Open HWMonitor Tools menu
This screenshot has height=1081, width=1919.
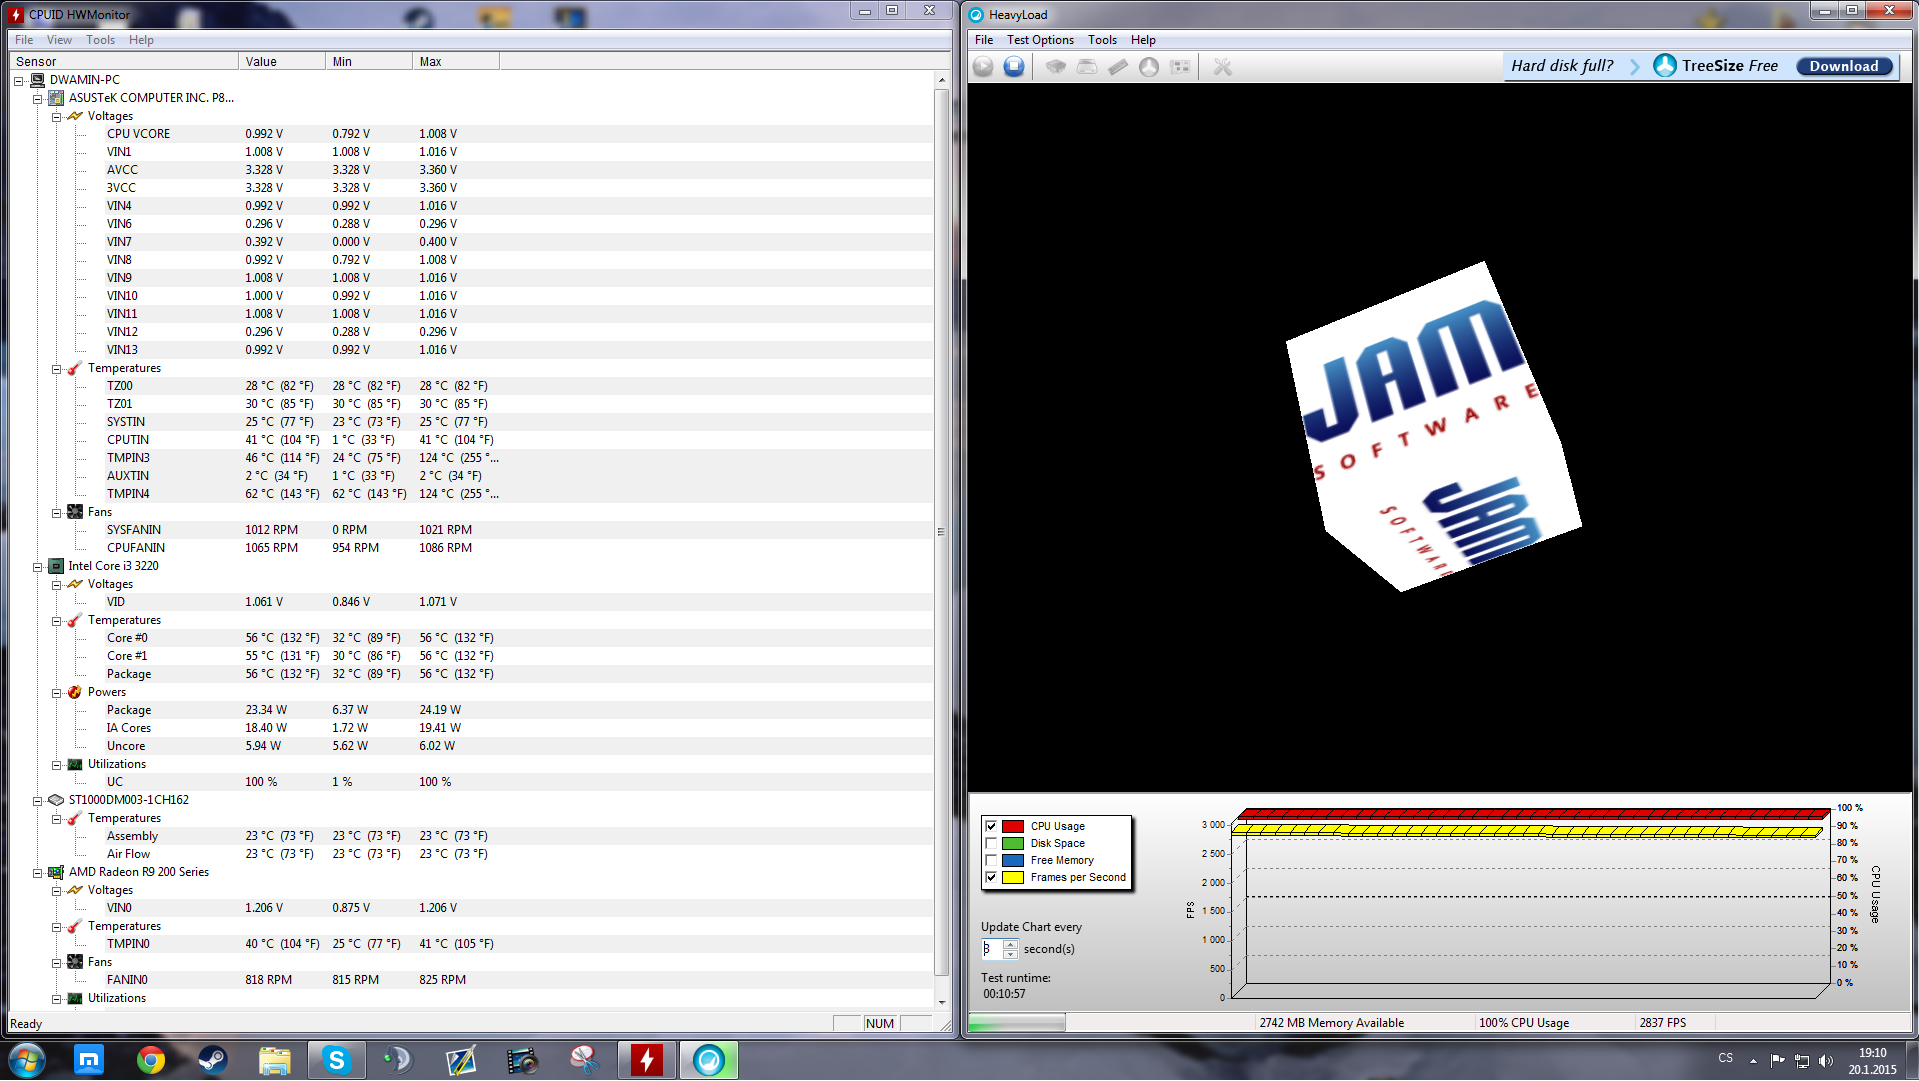[x=100, y=40]
